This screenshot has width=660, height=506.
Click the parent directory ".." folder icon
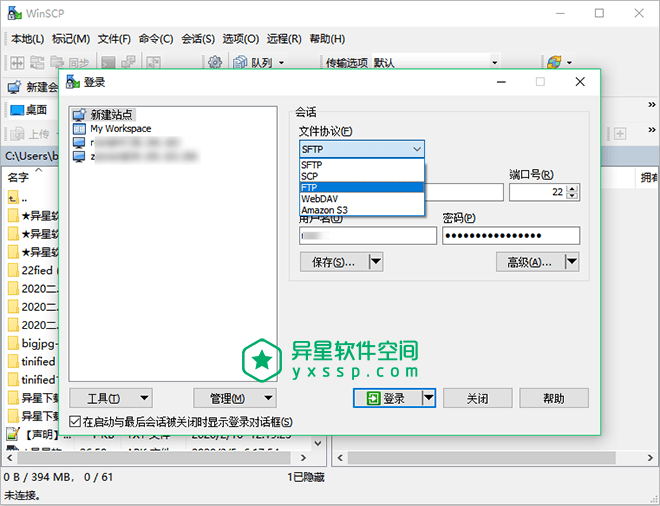[13, 197]
